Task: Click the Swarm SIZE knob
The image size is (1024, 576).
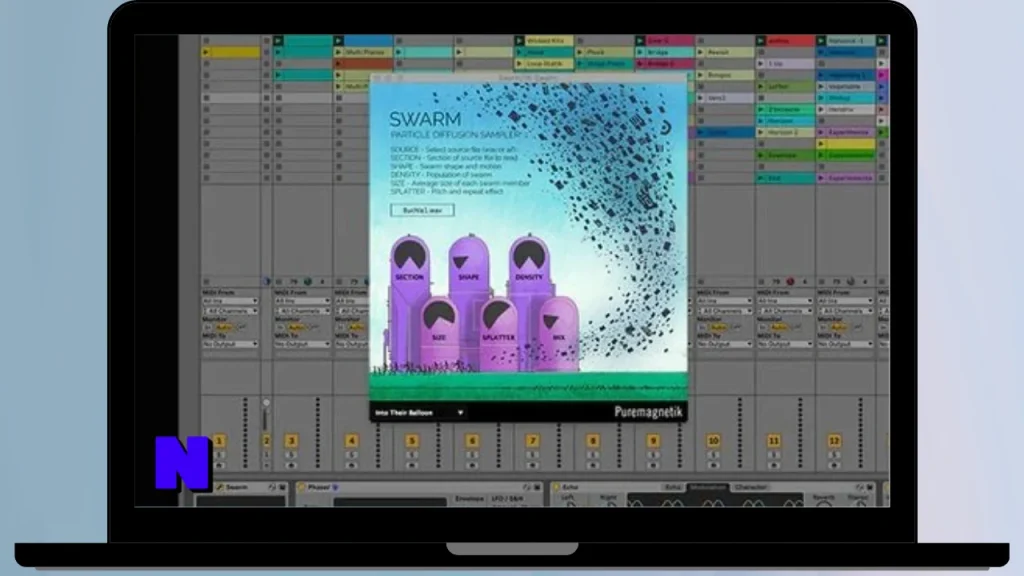Action: point(439,316)
